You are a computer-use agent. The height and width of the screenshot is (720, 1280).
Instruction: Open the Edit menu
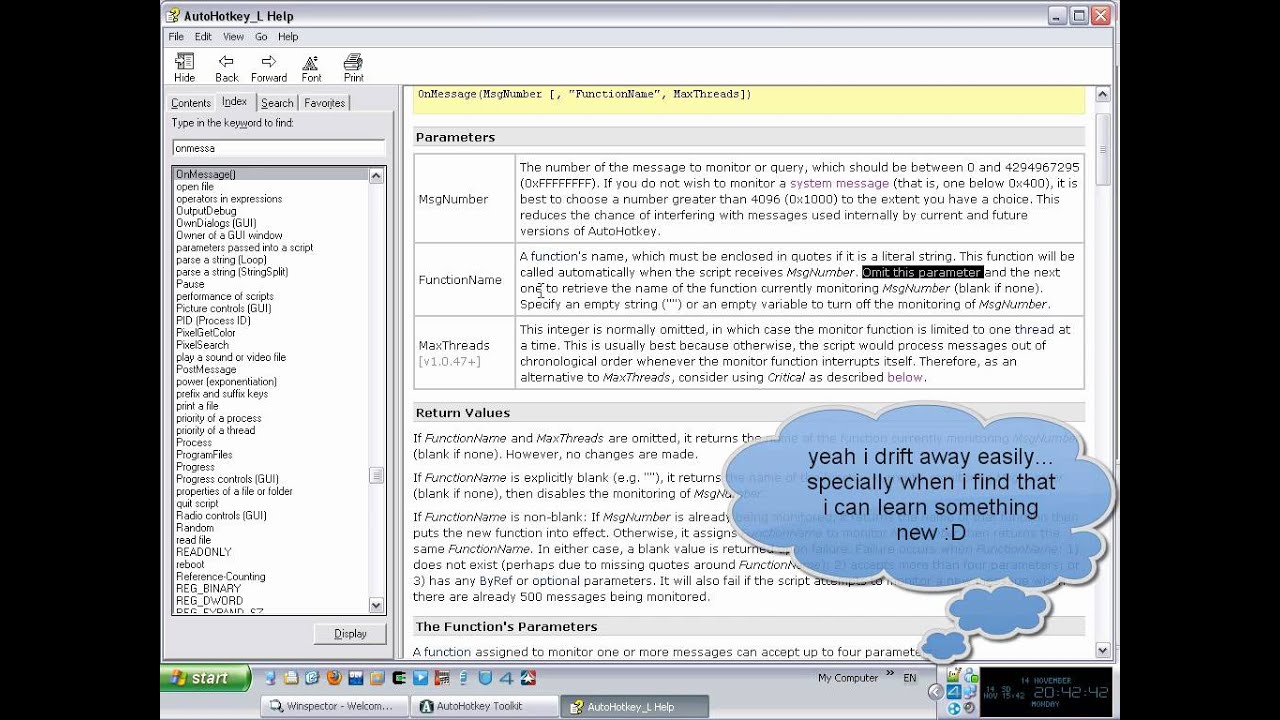pyautogui.click(x=203, y=37)
